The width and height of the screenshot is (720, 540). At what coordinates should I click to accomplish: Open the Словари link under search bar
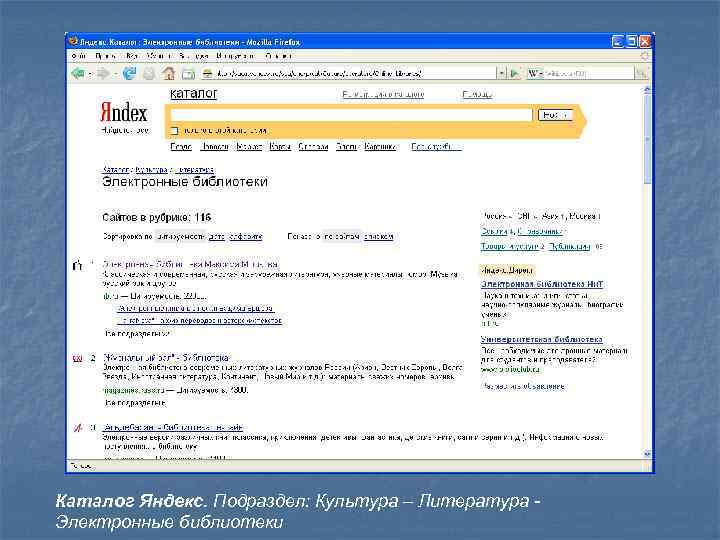tap(313, 146)
